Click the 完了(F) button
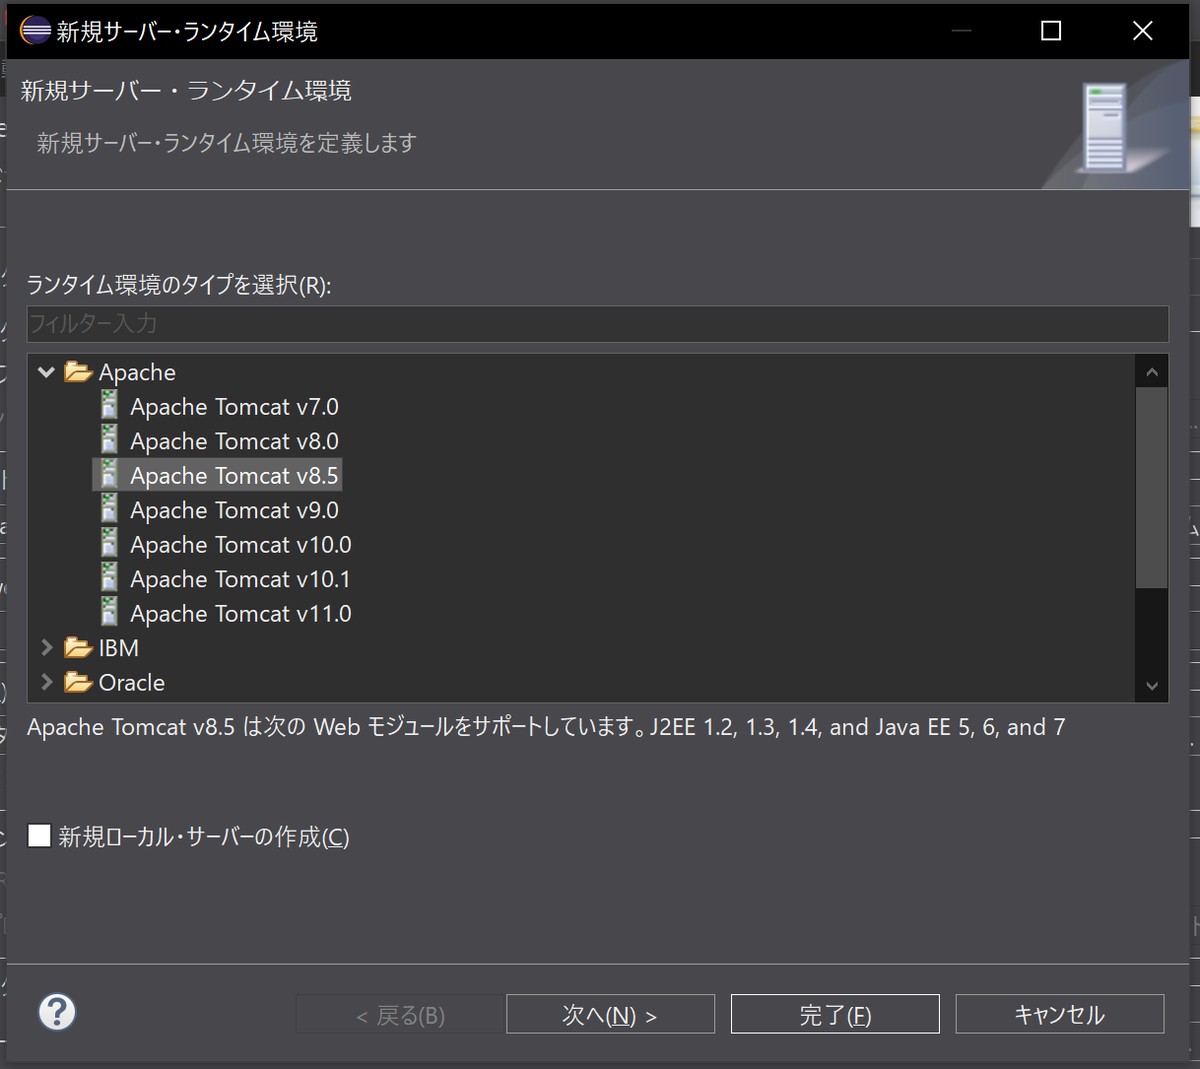Screen dimensions: 1200x1069 point(835,1014)
